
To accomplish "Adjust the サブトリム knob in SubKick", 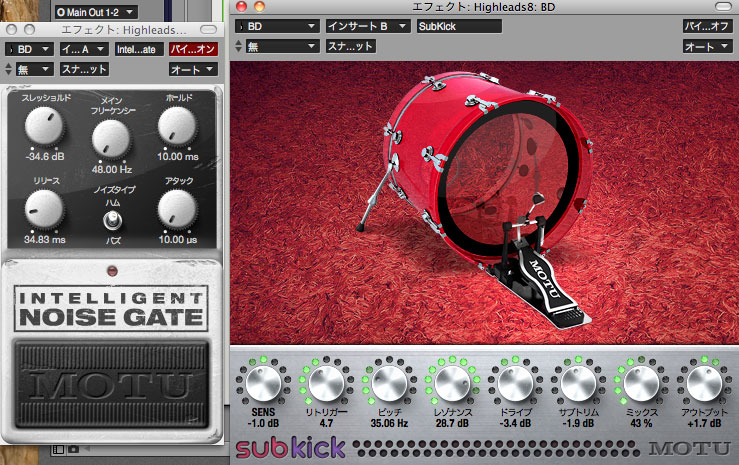I will (x=578, y=383).
